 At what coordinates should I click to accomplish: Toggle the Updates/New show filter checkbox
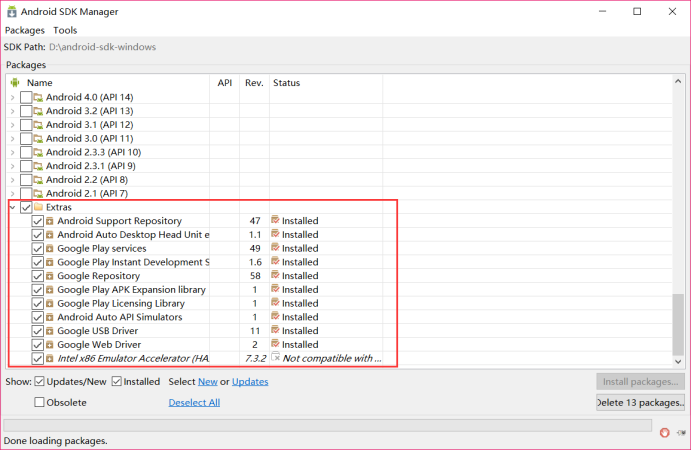tap(39, 382)
